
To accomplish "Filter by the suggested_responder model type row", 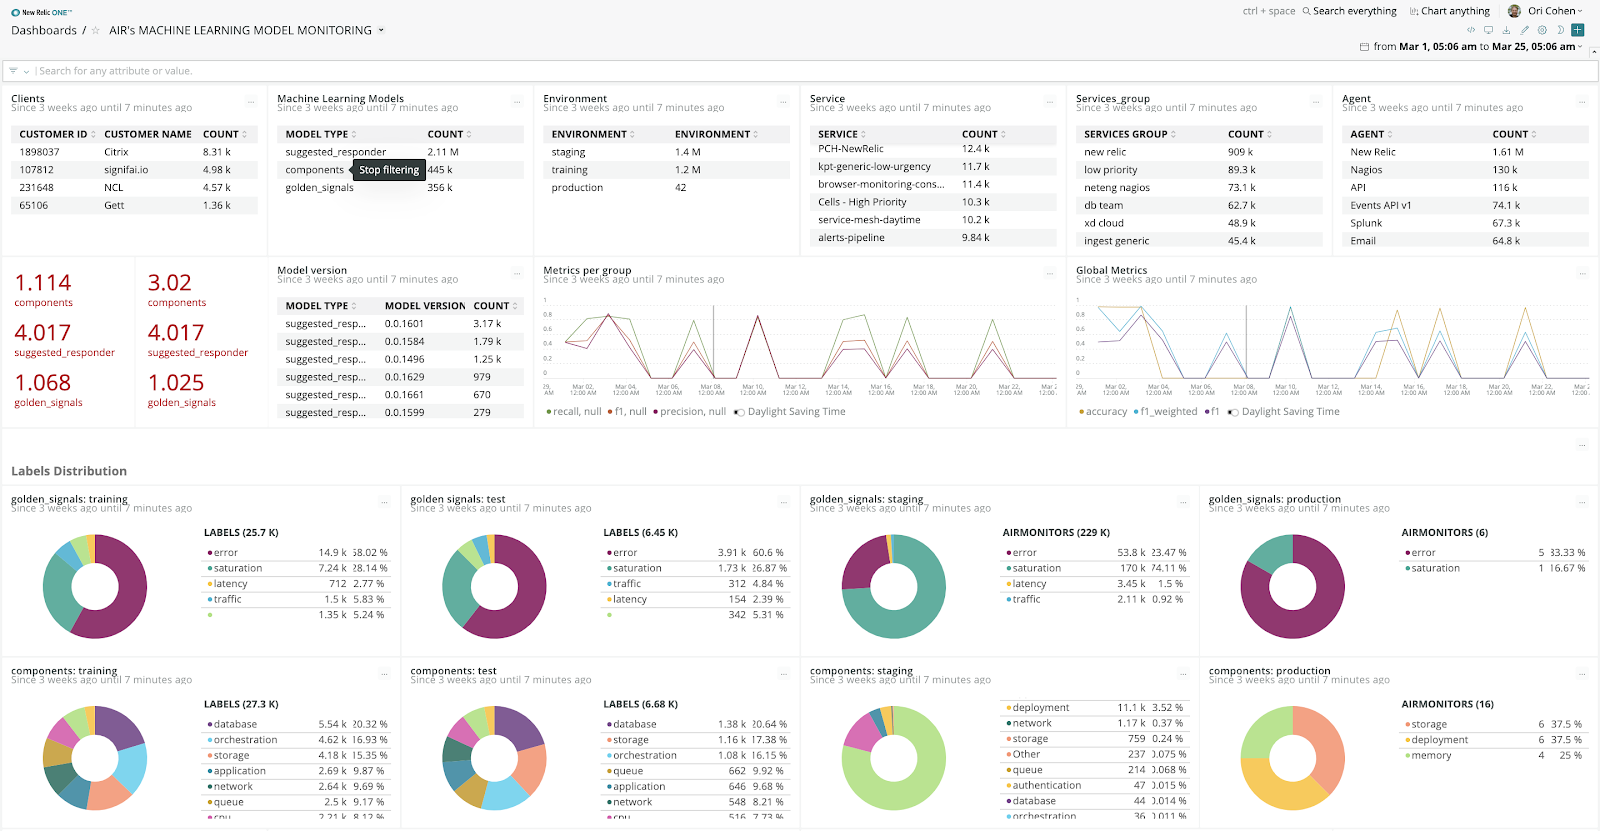I will point(399,152).
